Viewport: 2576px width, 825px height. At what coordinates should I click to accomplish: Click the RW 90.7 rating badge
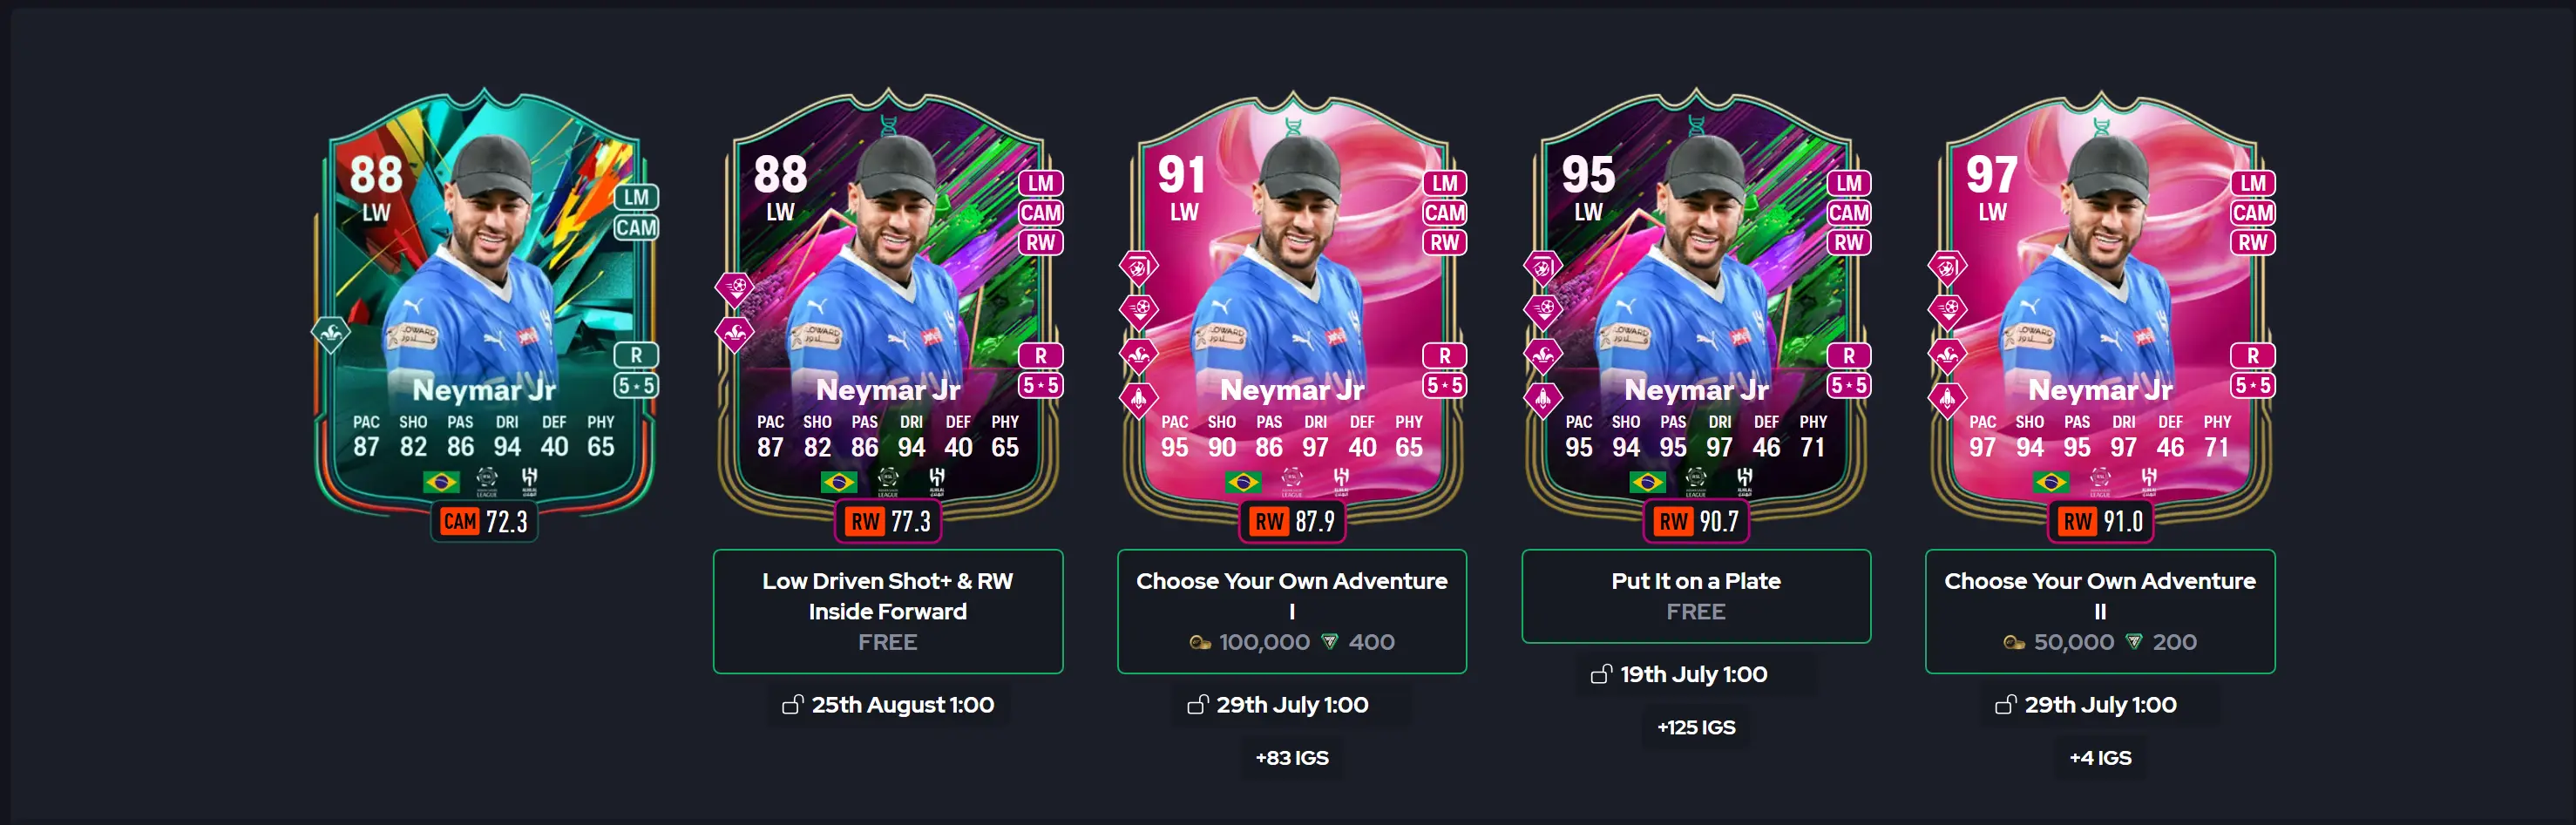click(x=1696, y=522)
